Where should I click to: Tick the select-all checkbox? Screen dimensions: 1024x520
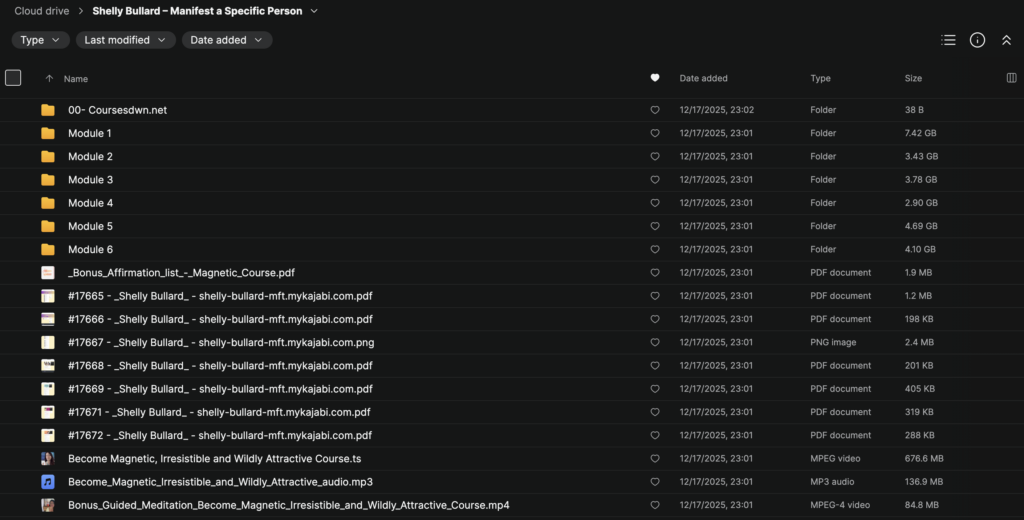[x=13, y=77]
